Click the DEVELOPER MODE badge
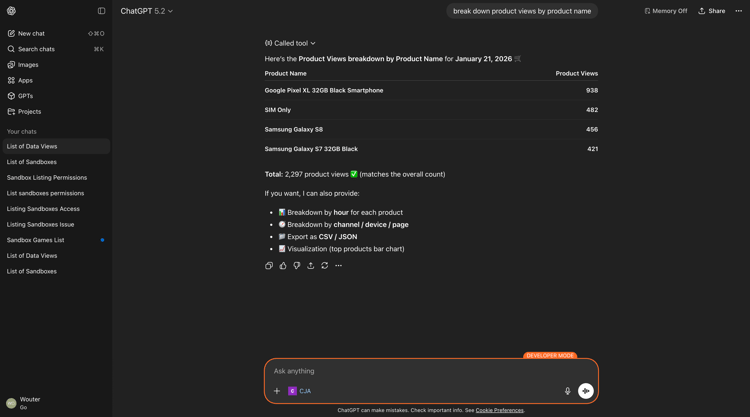 pos(550,356)
